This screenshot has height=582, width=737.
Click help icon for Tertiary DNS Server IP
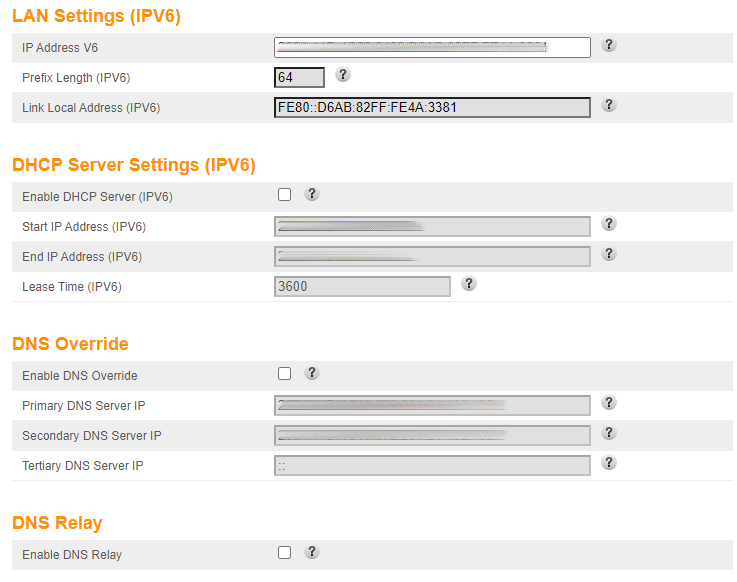tap(609, 463)
